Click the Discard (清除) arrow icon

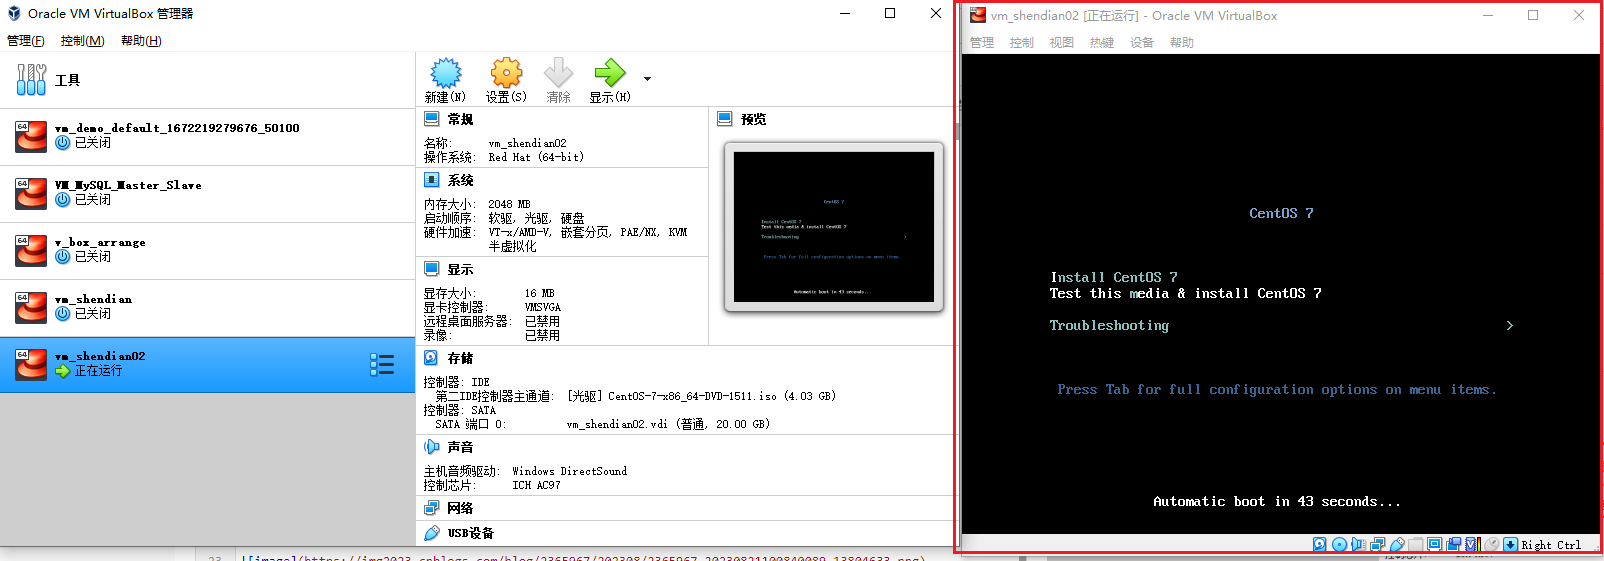click(558, 72)
